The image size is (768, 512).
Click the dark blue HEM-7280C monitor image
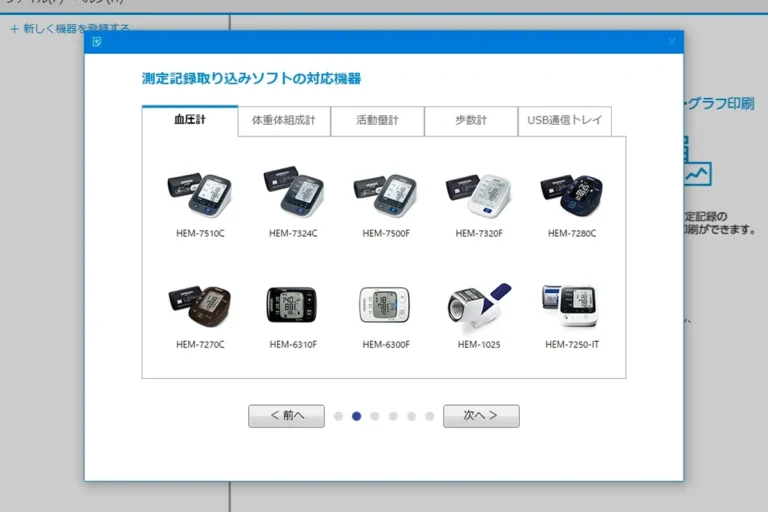tap(572, 195)
